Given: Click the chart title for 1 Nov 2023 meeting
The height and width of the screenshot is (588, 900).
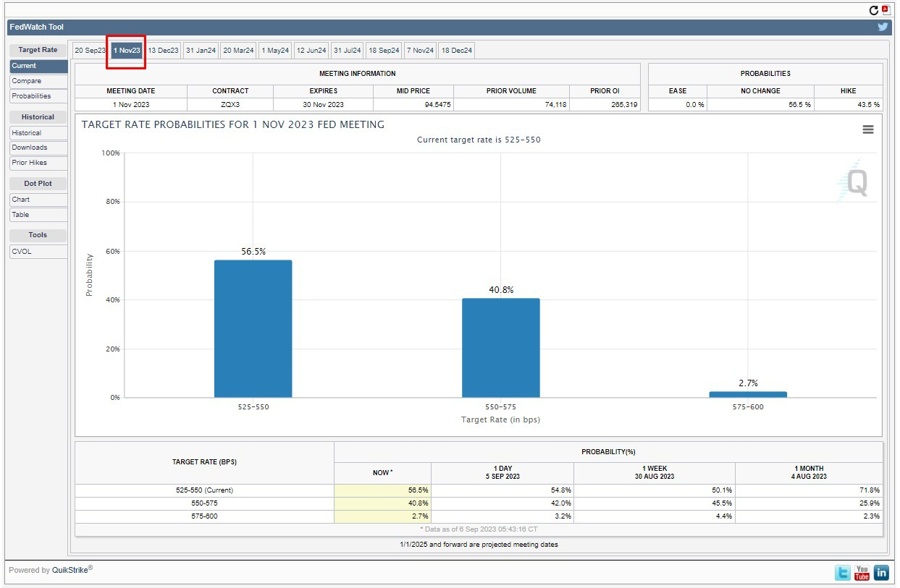Looking at the screenshot, I should (x=233, y=125).
